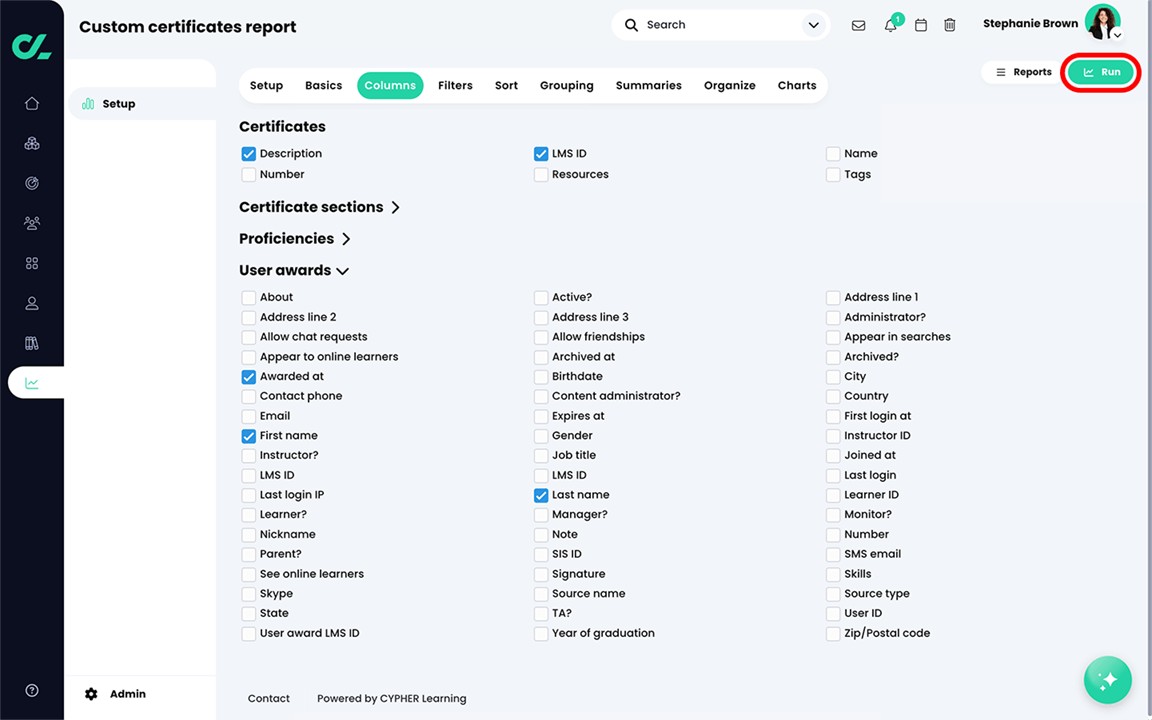
Task: Enable the Email column checkbox
Action: (x=249, y=416)
